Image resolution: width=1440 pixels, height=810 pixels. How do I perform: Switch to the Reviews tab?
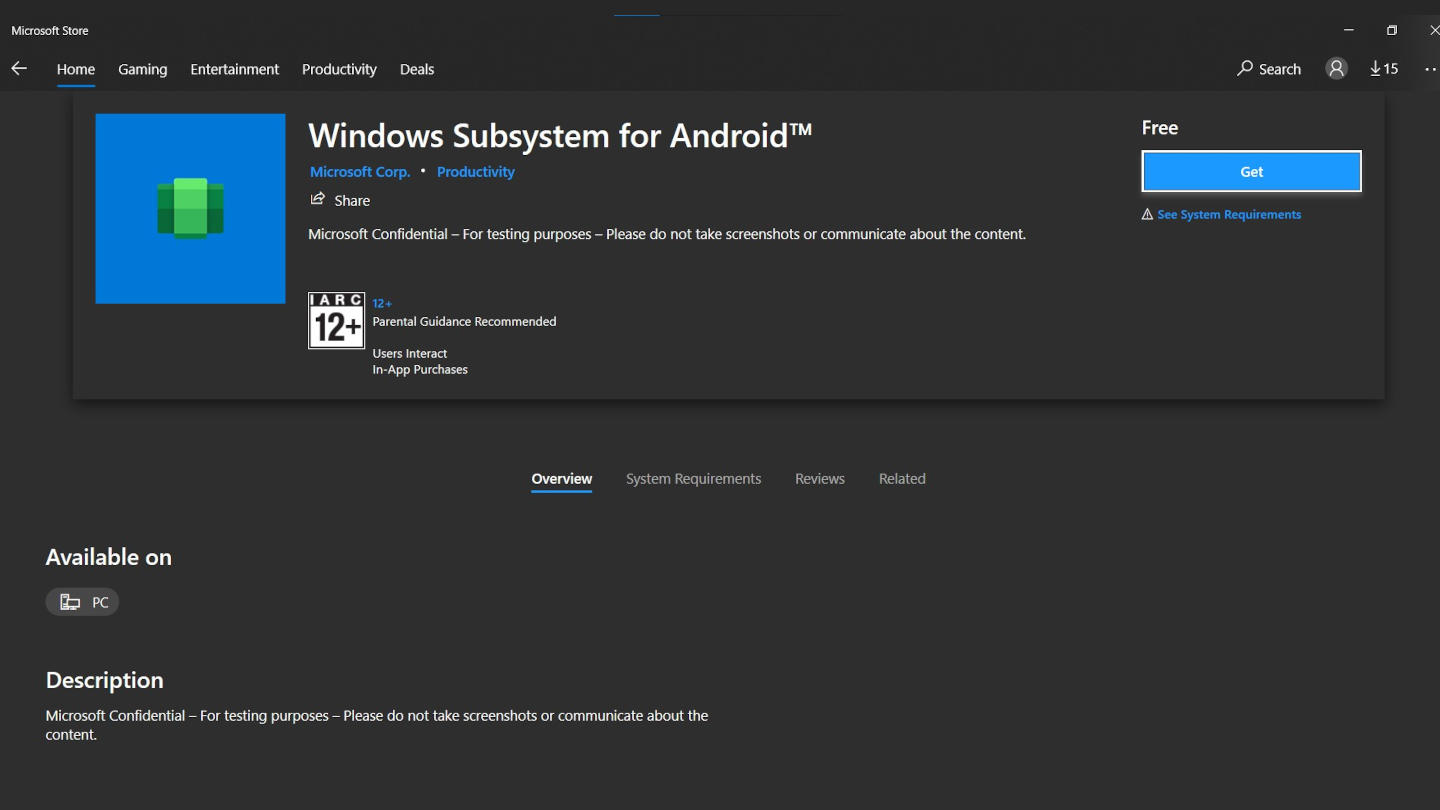click(x=819, y=478)
